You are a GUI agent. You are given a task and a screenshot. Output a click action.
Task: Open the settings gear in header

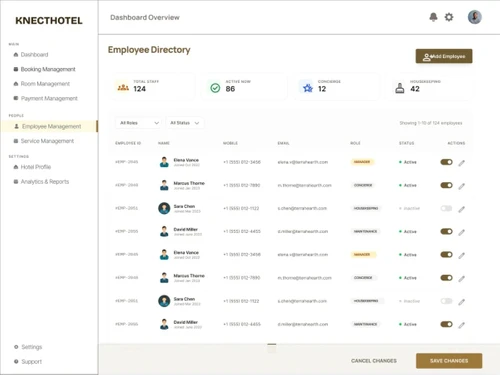pyautogui.click(x=449, y=17)
